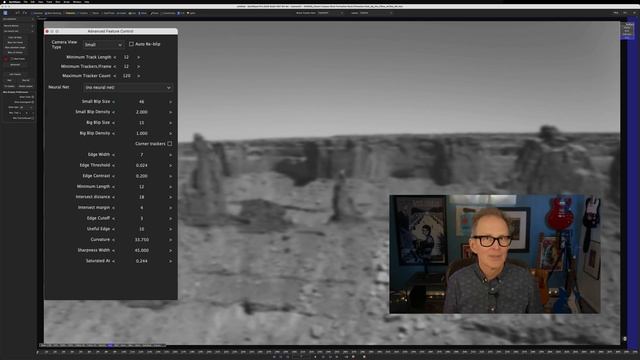The height and width of the screenshot is (360, 640).
Task: Decrease Edge Threshold with left arrow
Action: click(113, 165)
